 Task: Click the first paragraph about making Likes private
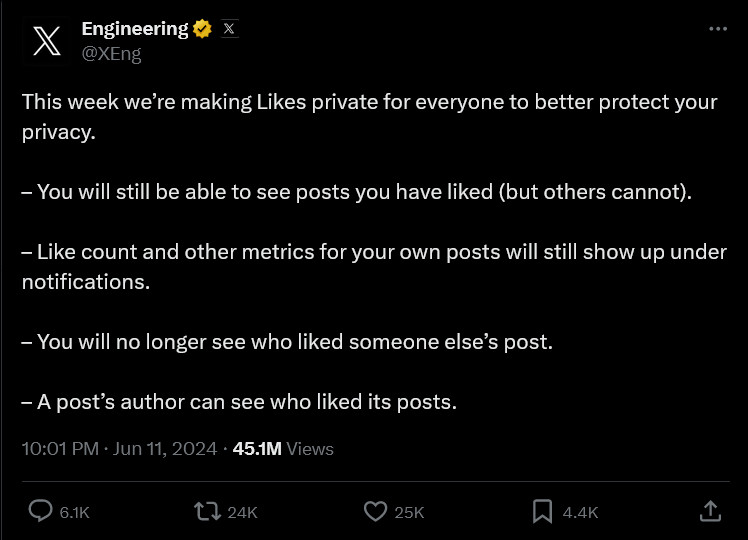370,117
